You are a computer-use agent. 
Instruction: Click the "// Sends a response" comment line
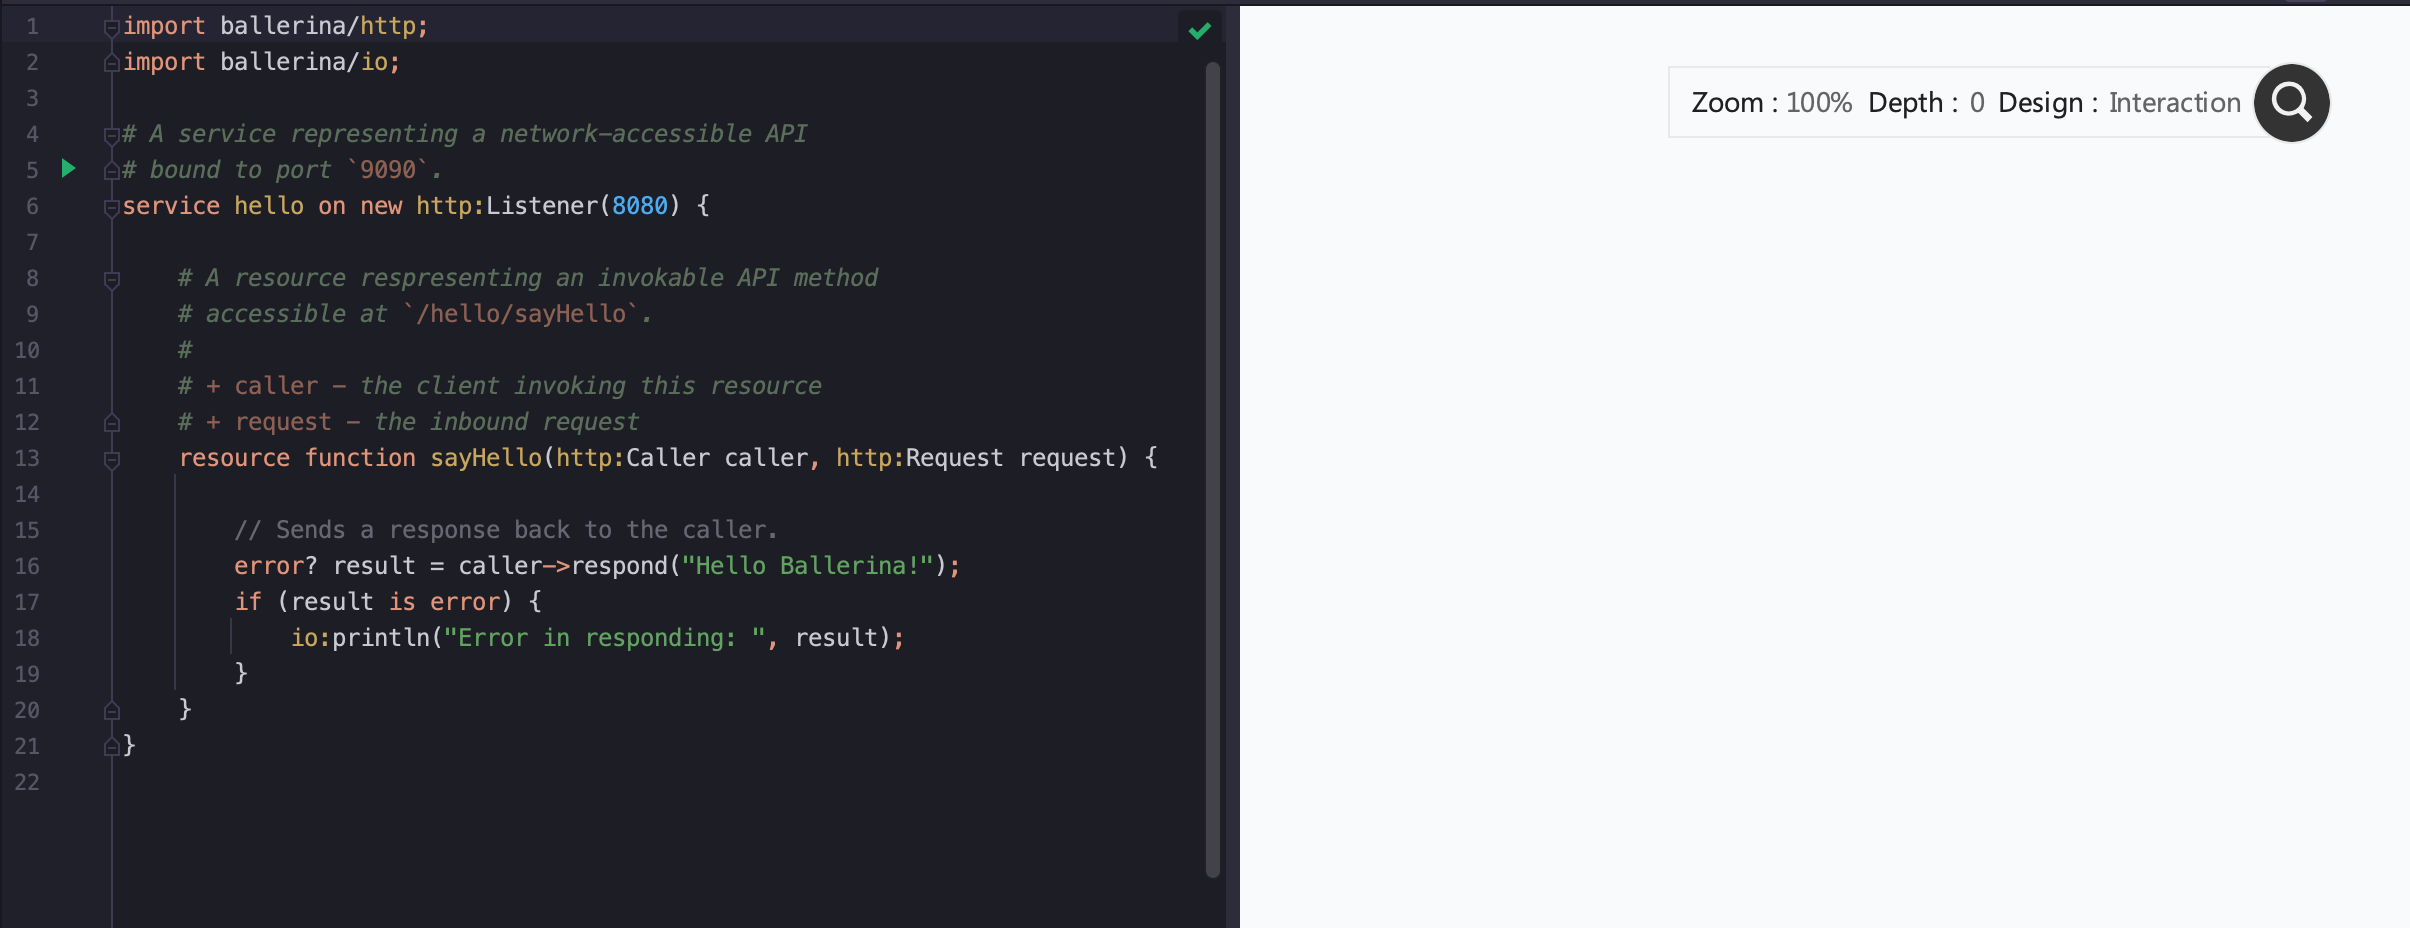pyautogui.click(x=505, y=529)
